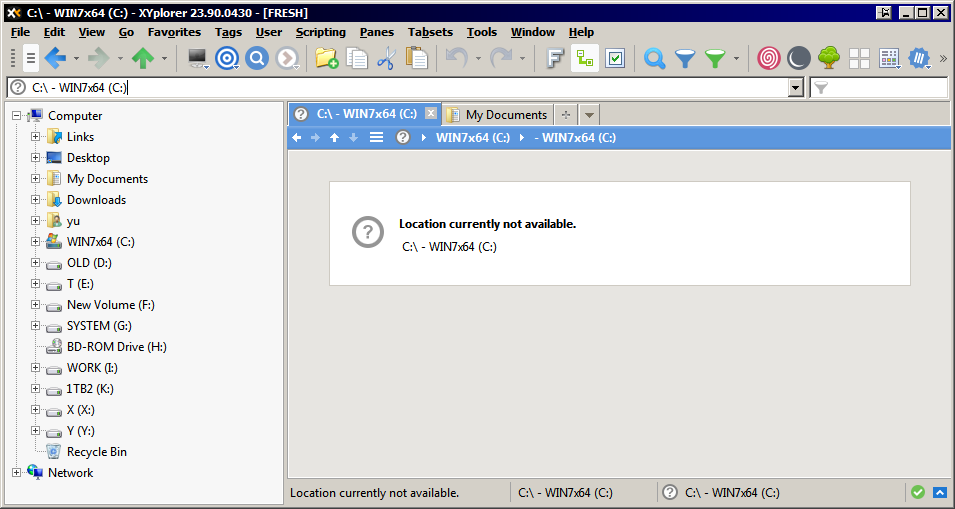Click the green checkmark status bar icon
955x509 pixels.
(x=918, y=492)
